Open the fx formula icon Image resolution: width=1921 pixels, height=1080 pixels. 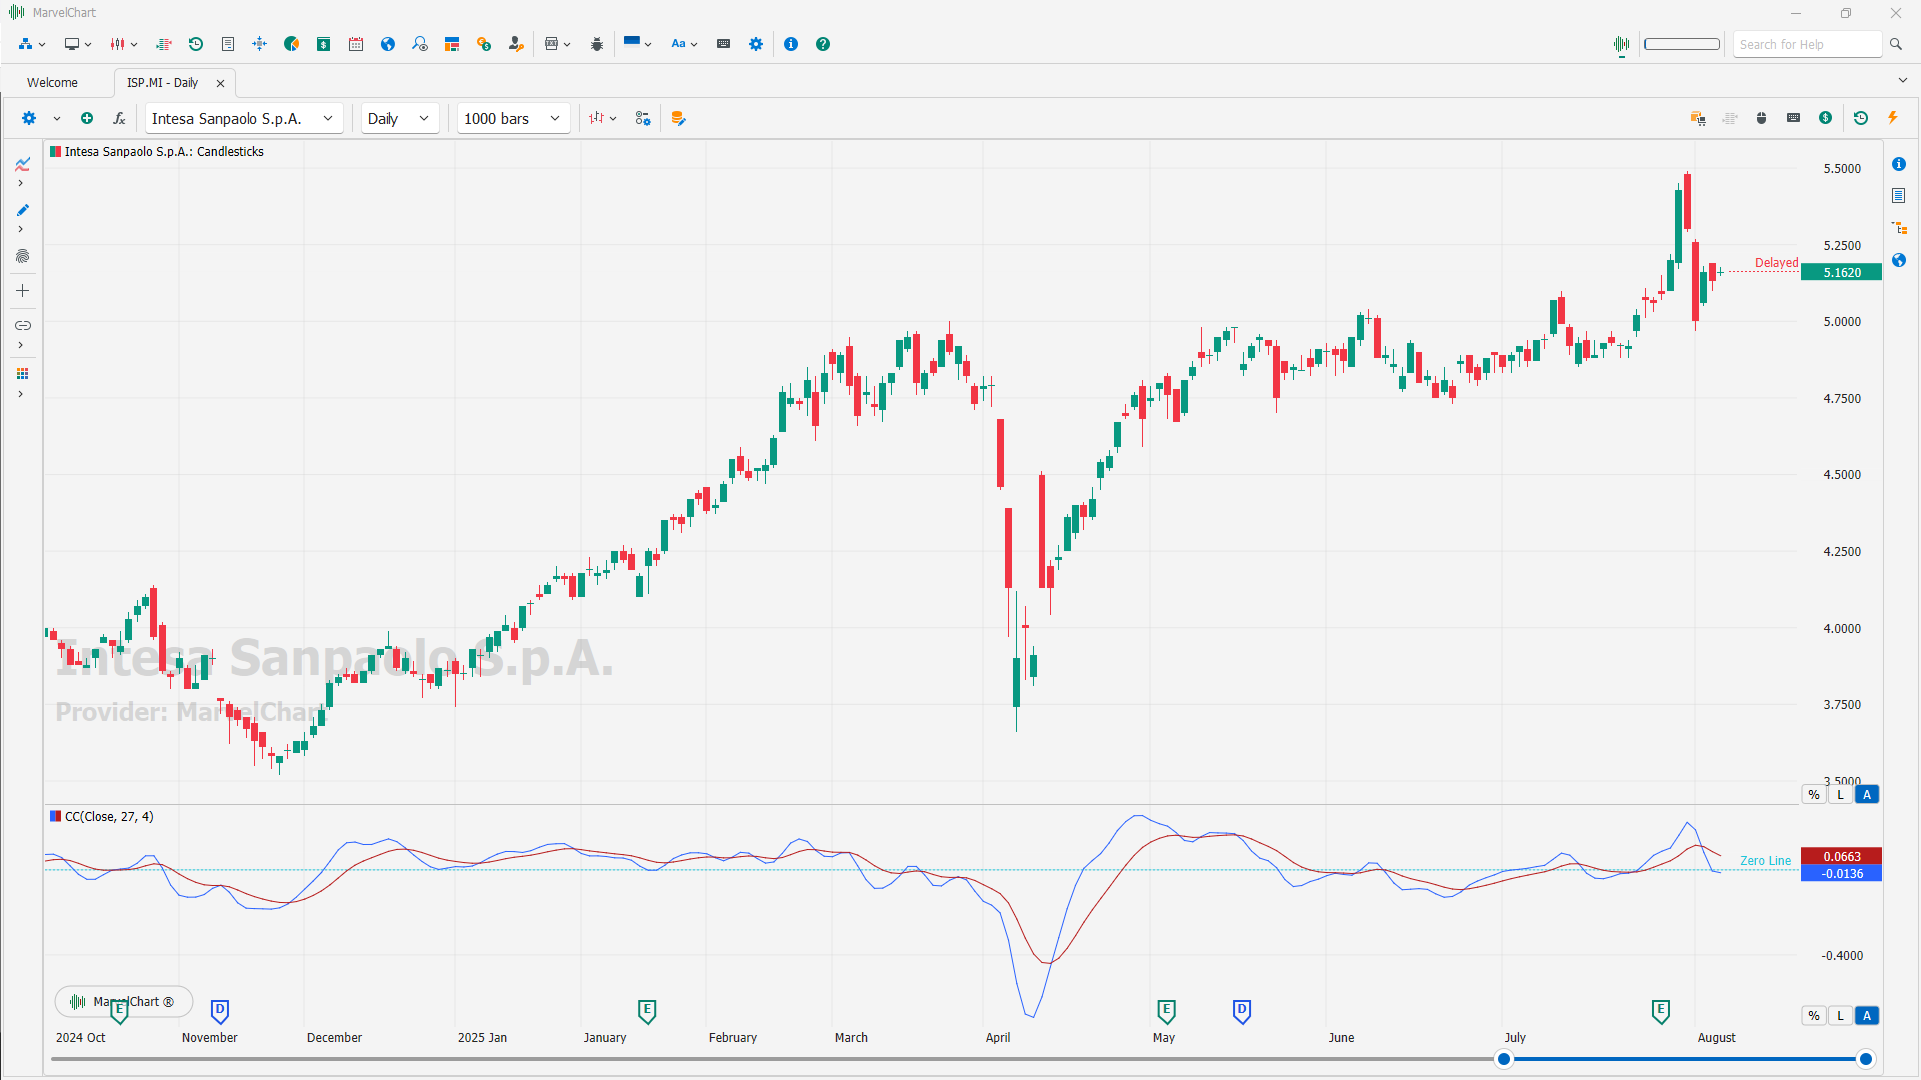[119, 118]
